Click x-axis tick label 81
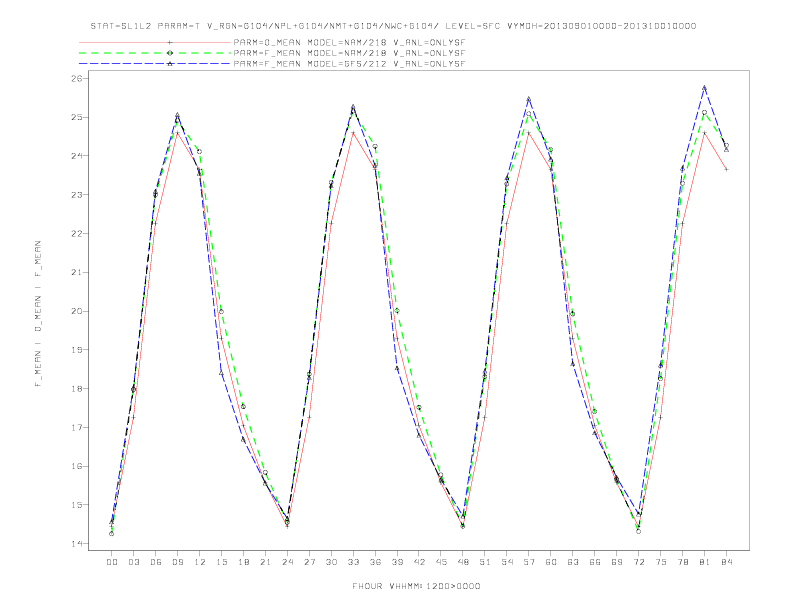The height and width of the screenshot is (612, 792). coord(705,562)
